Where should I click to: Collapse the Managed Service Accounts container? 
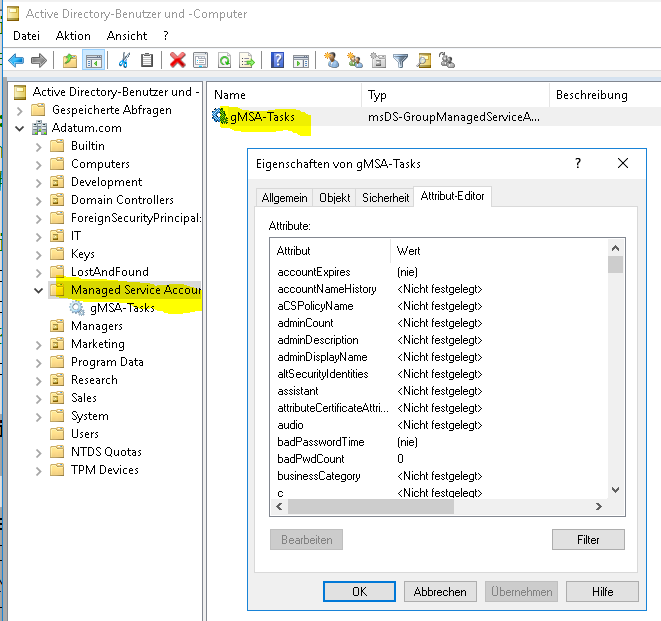pos(38,290)
